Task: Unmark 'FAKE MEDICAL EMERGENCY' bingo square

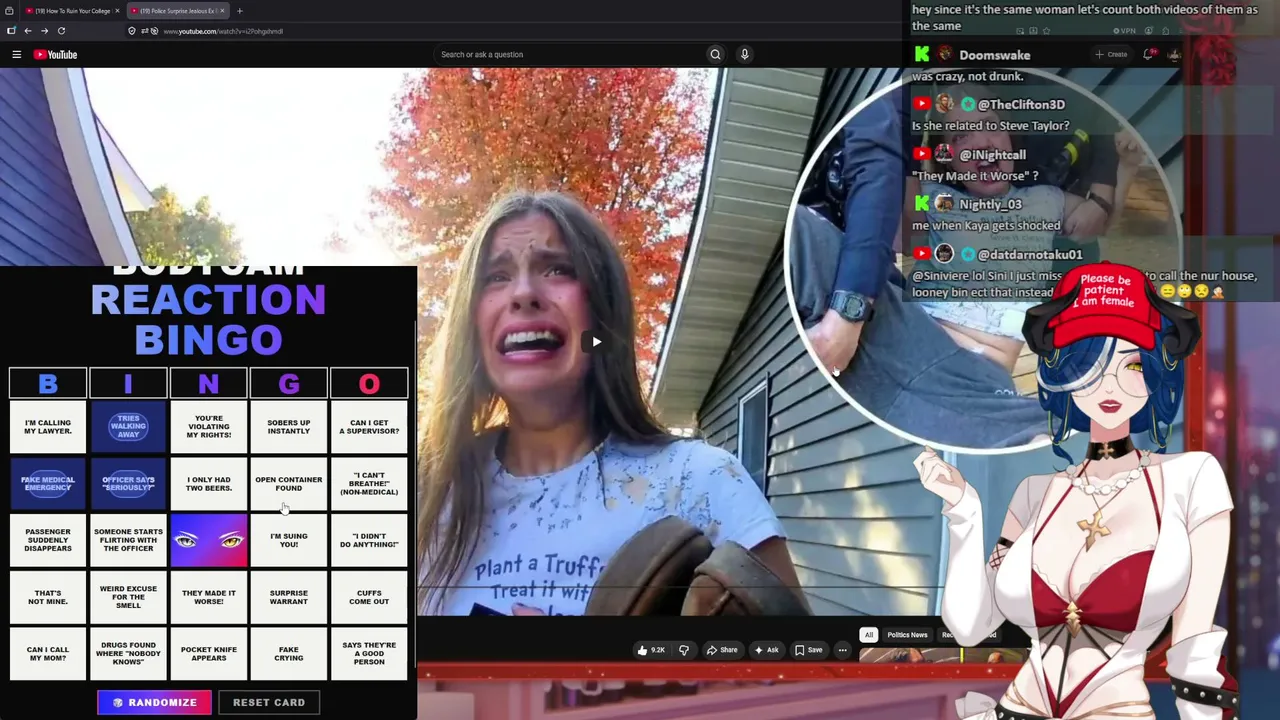Action: click(x=48, y=484)
